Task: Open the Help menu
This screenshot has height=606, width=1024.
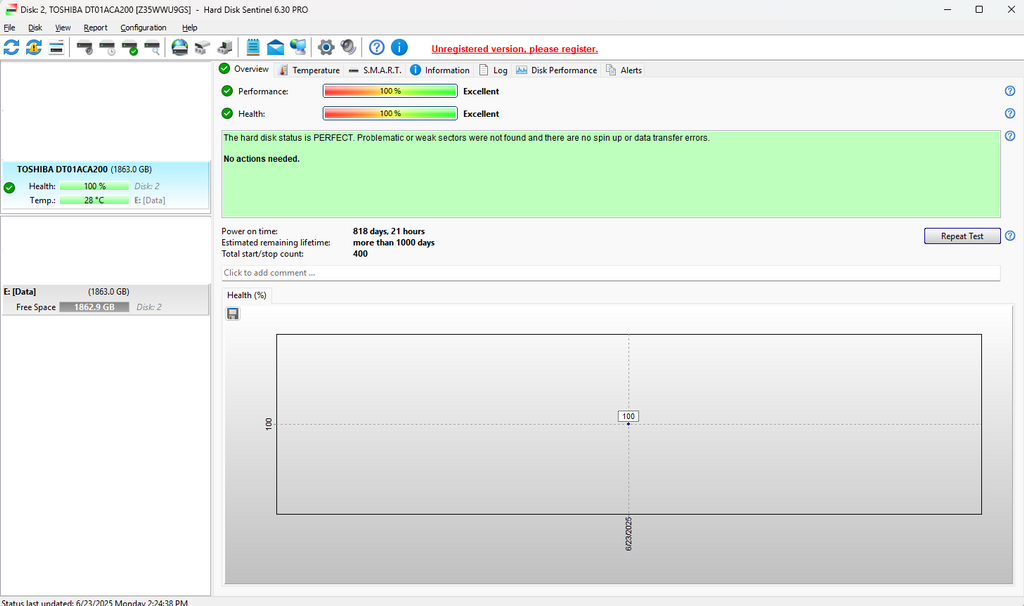Action: (x=189, y=27)
